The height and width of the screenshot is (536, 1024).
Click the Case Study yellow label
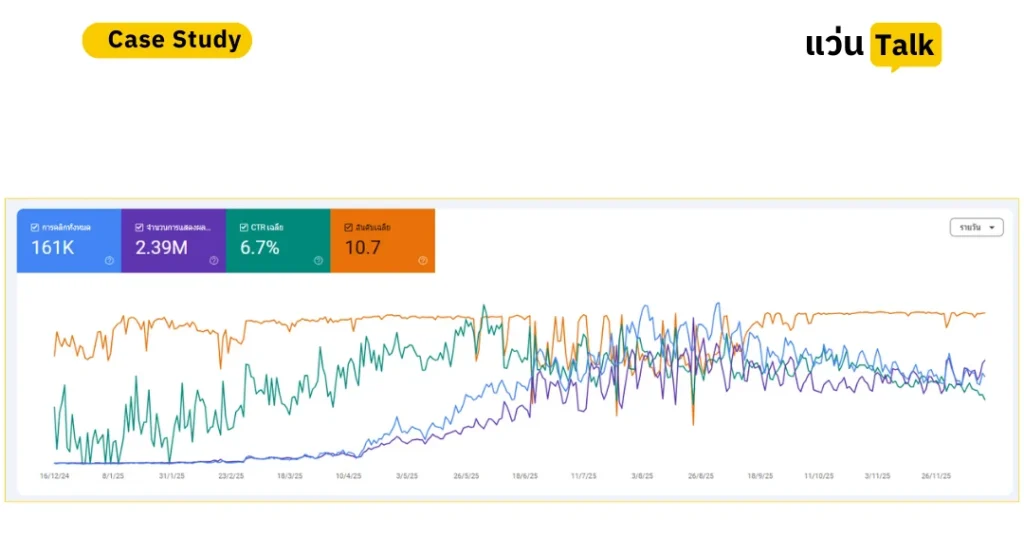tap(167, 40)
